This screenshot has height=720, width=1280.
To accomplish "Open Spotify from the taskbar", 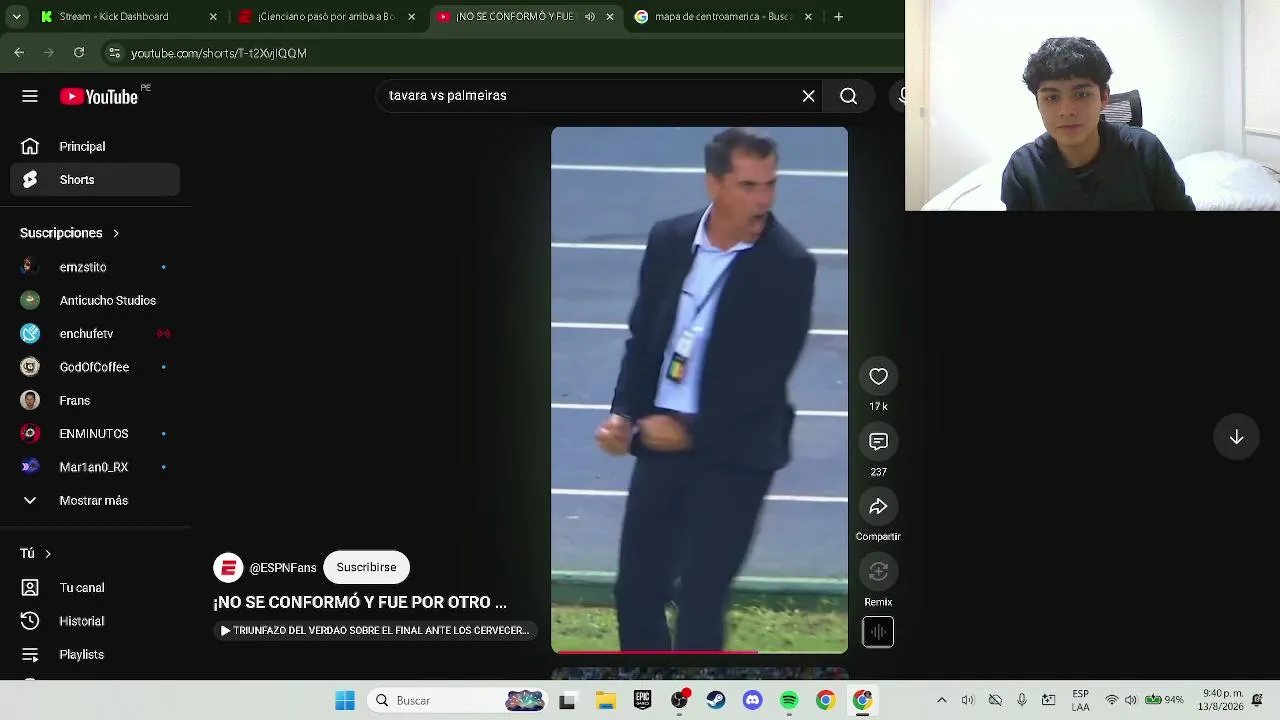I will click(x=789, y=701).
